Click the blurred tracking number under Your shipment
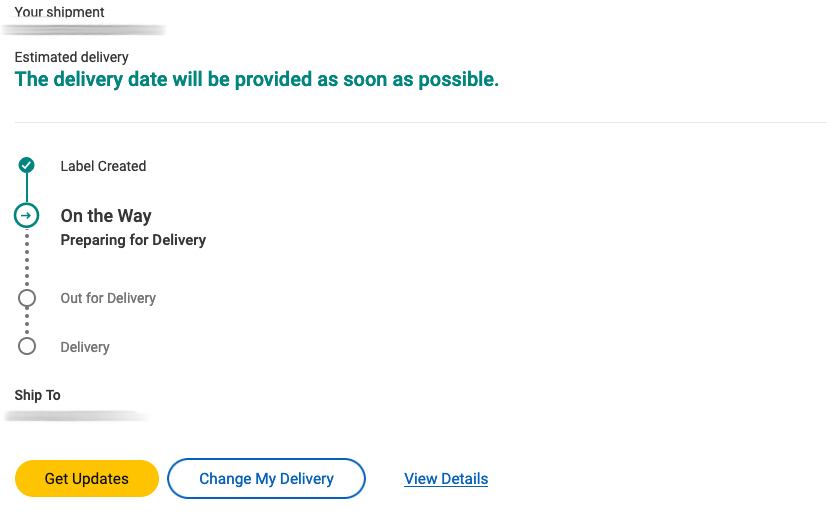 (x=84, y=30)
